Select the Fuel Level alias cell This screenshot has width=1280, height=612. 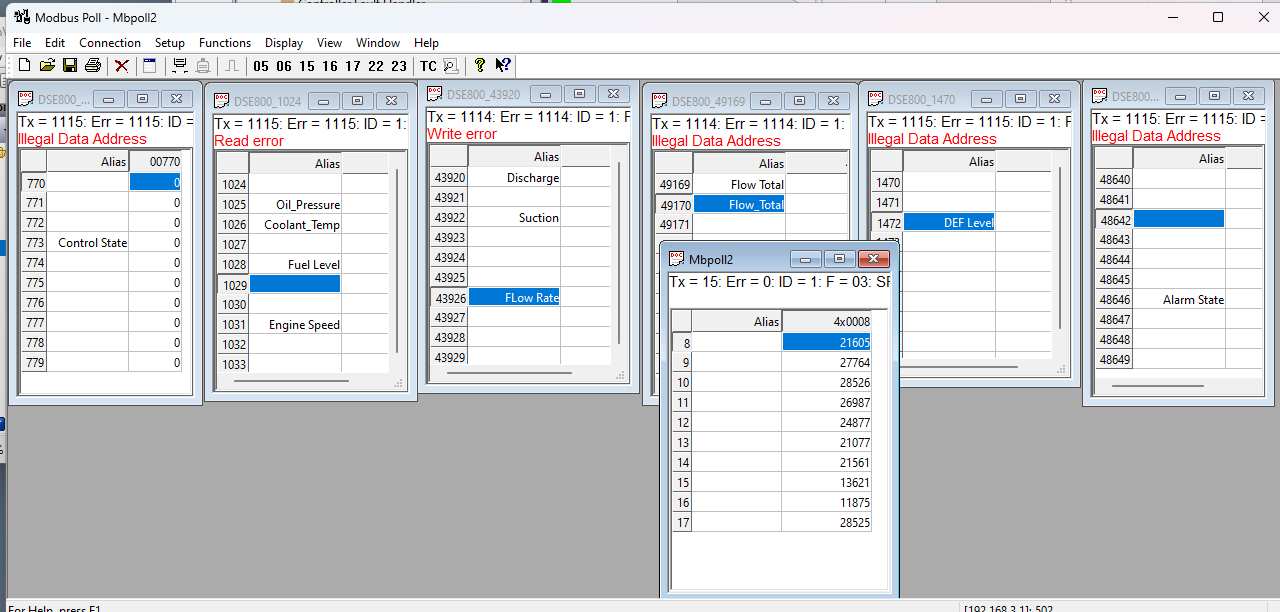point(295,265)
